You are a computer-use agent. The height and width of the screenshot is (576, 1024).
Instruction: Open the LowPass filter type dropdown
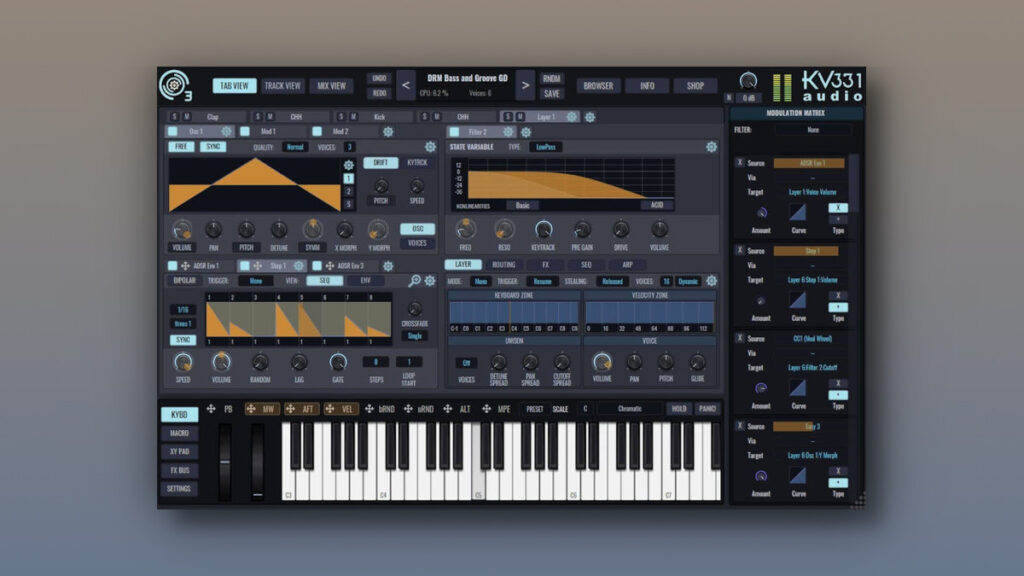pos(546,147)
